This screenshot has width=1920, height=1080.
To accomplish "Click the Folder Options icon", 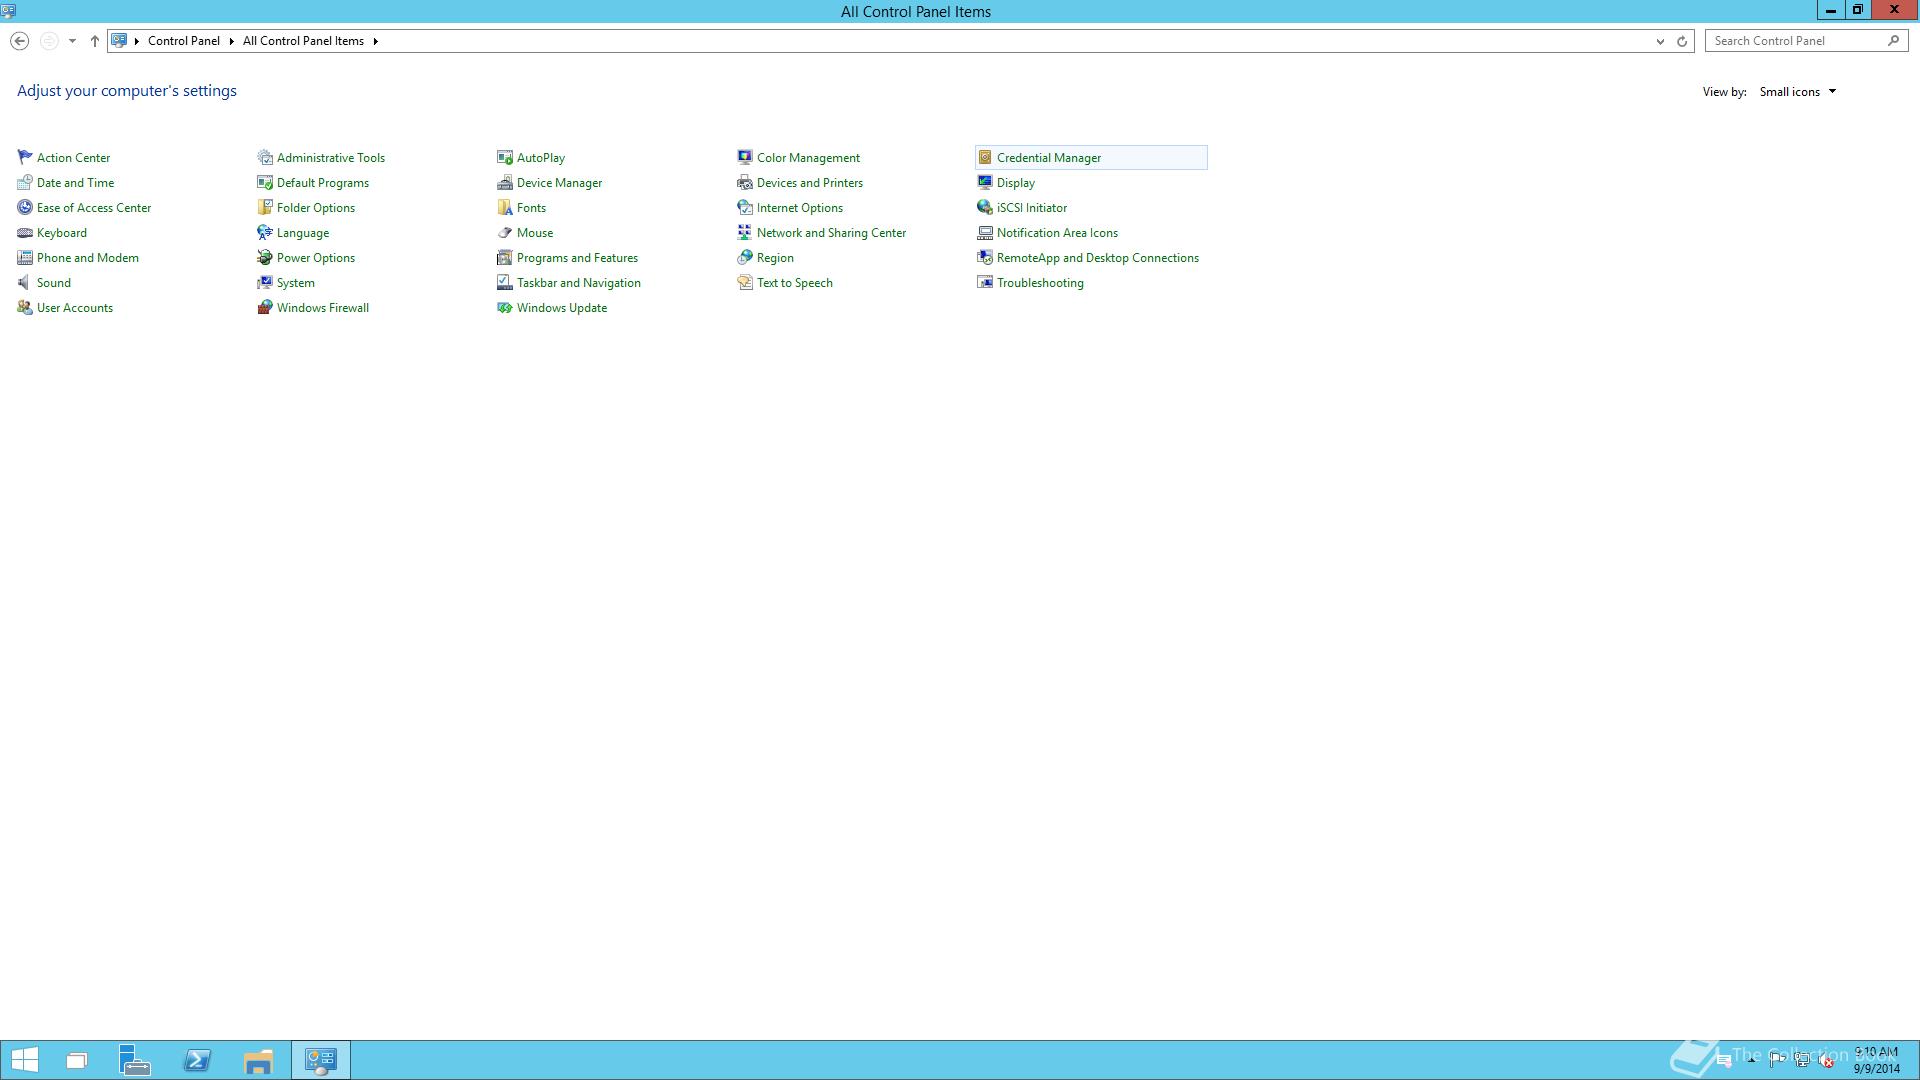I will (x=265, y=207).
